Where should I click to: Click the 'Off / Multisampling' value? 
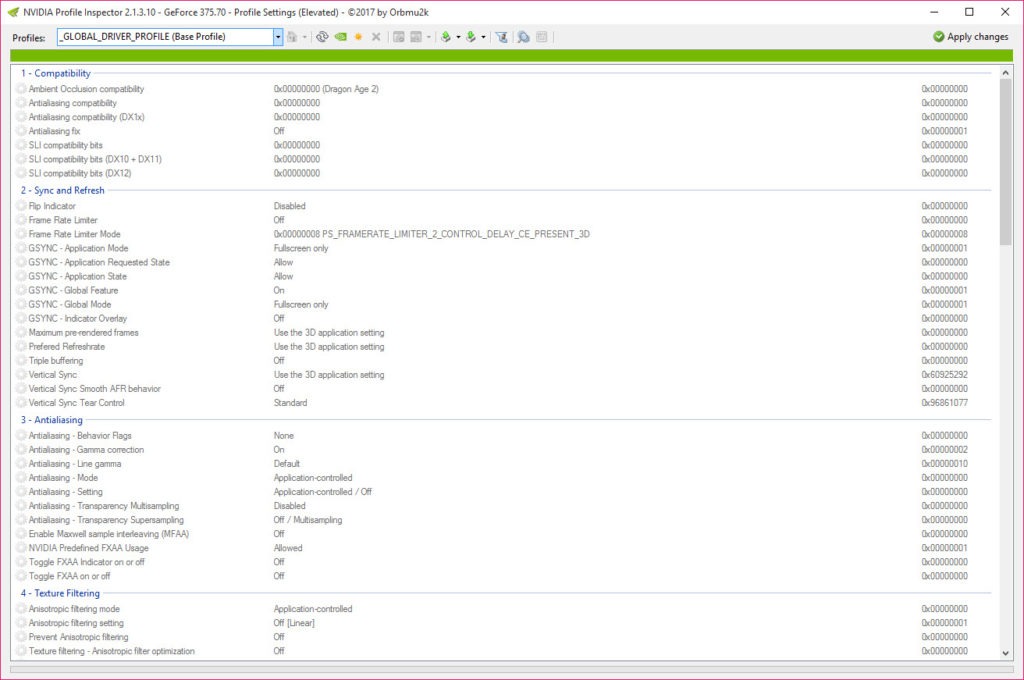[308, 520]
